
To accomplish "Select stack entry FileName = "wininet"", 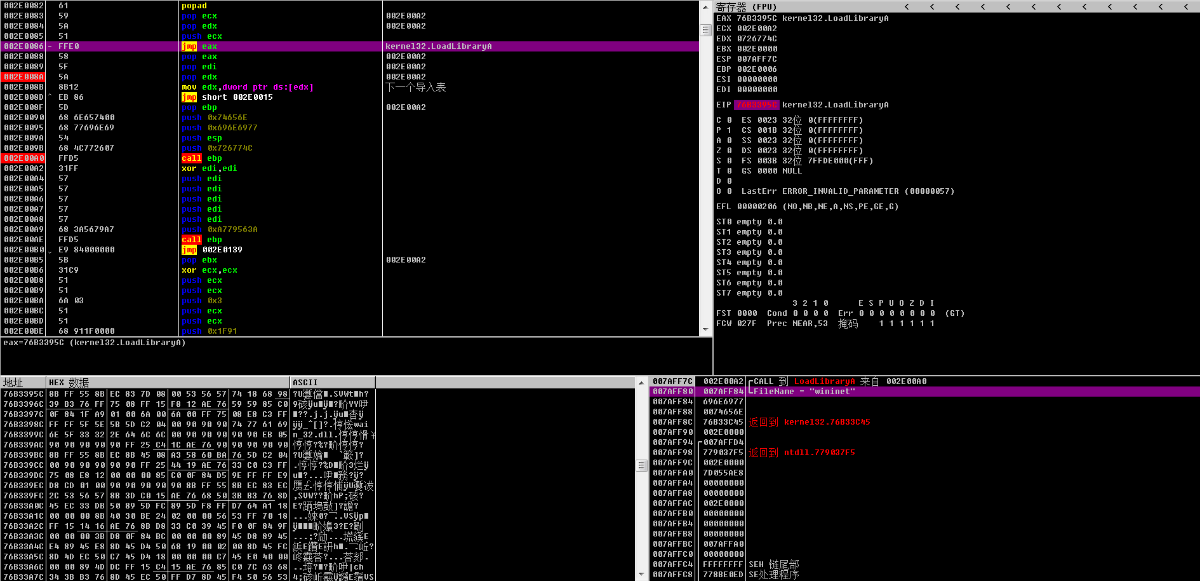I will [924, 391].
